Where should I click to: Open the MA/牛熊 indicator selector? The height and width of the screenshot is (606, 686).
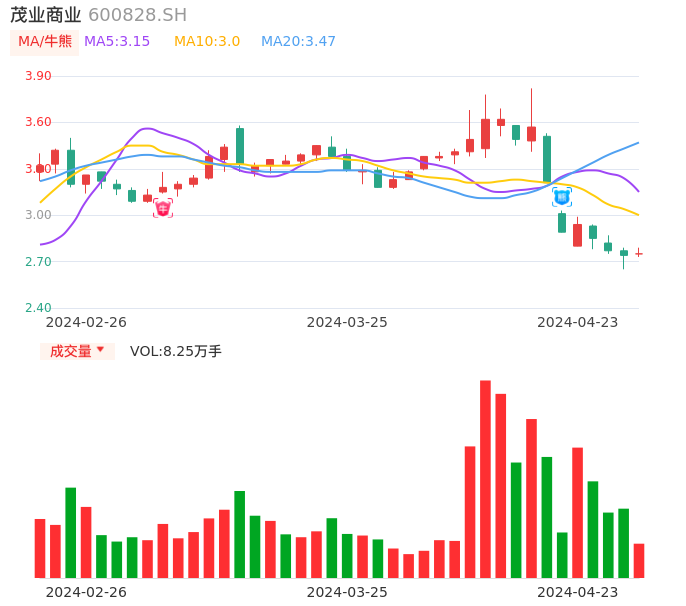coord(45,41)
